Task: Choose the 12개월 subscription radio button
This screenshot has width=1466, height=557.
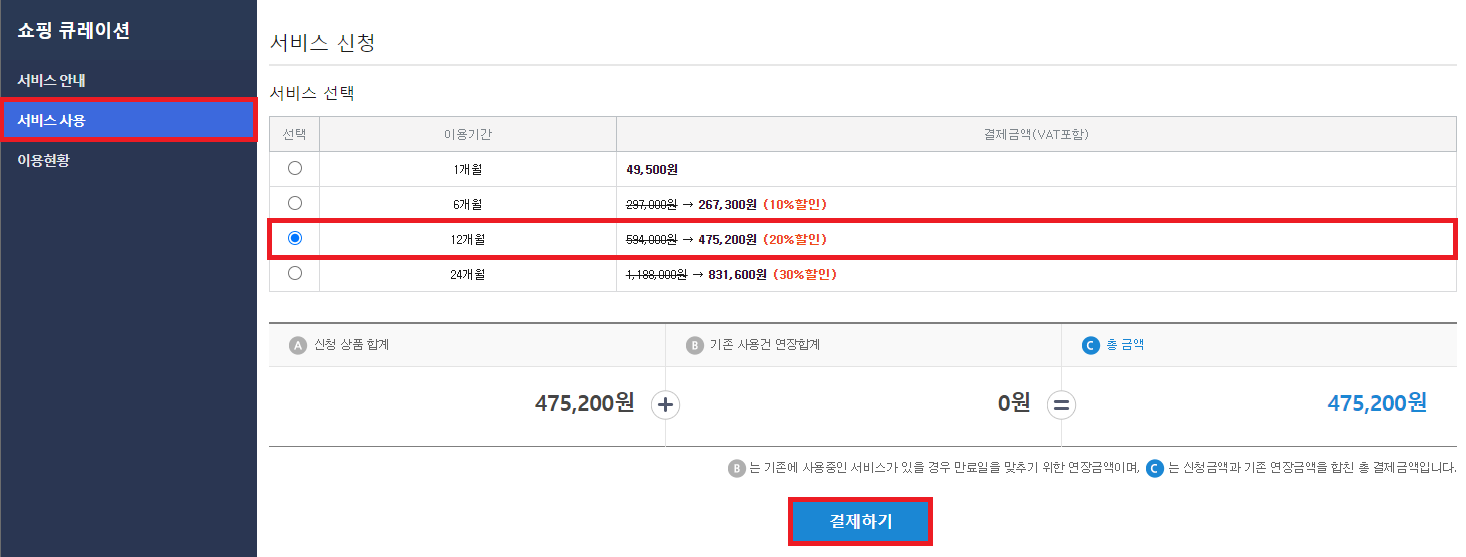Action: pyautogui.click(x=295, y=239)
